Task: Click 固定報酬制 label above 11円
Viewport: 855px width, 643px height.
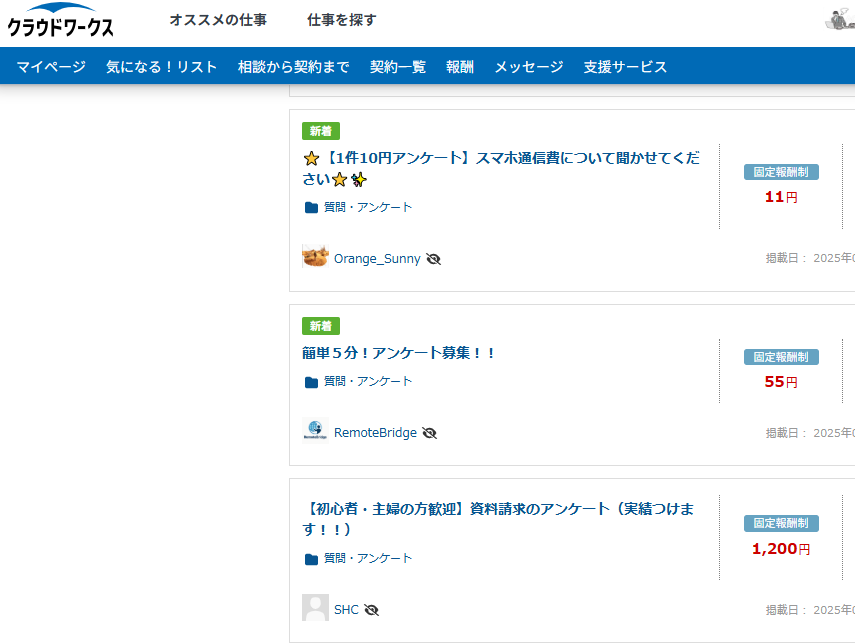Action: 781,172
